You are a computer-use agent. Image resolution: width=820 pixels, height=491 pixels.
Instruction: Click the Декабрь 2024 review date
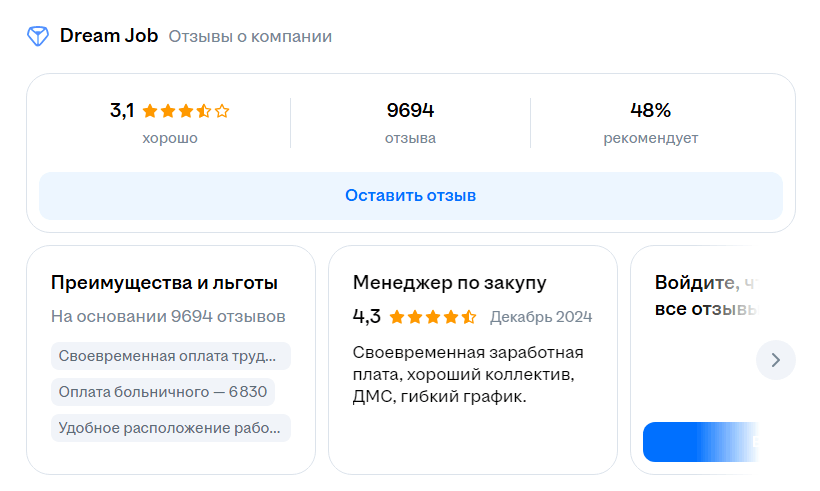point(541,317)
